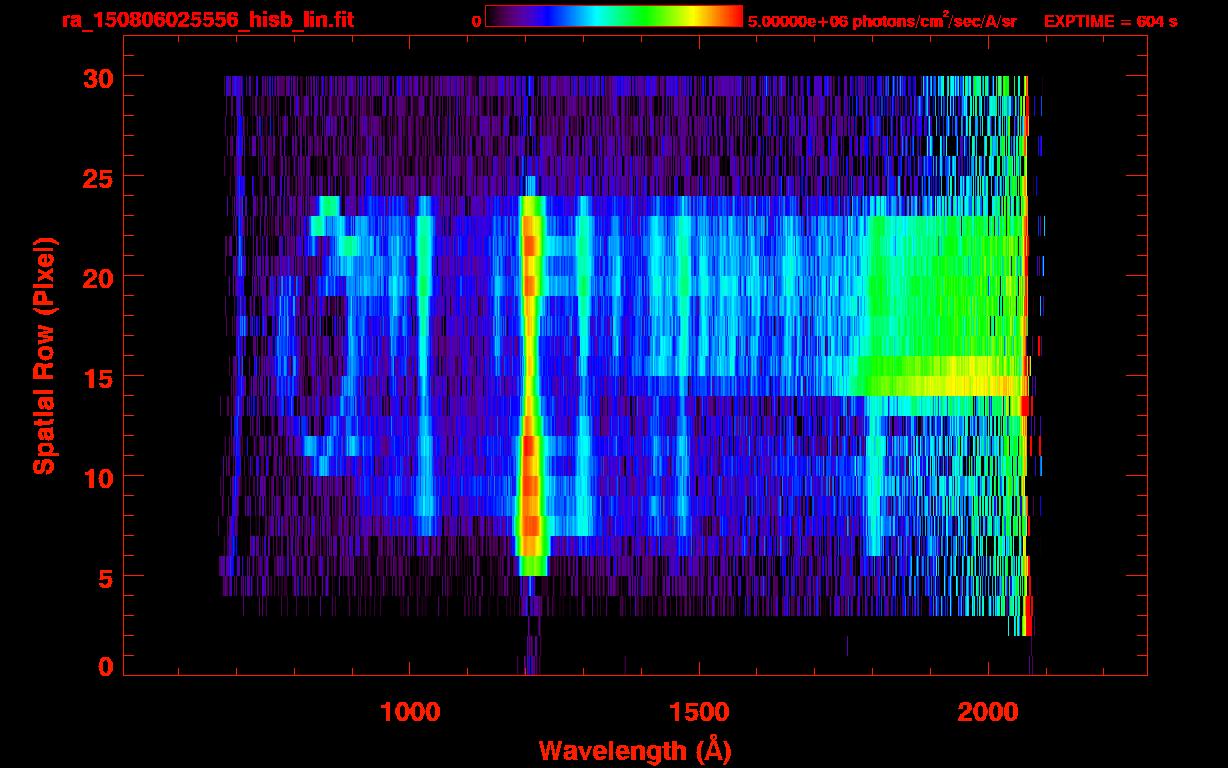Click the filename ra_150806025556_hisb_lin.fit
Image resolution: width=1228 pixels, height=768 pixels.
[x=206, y=20]
